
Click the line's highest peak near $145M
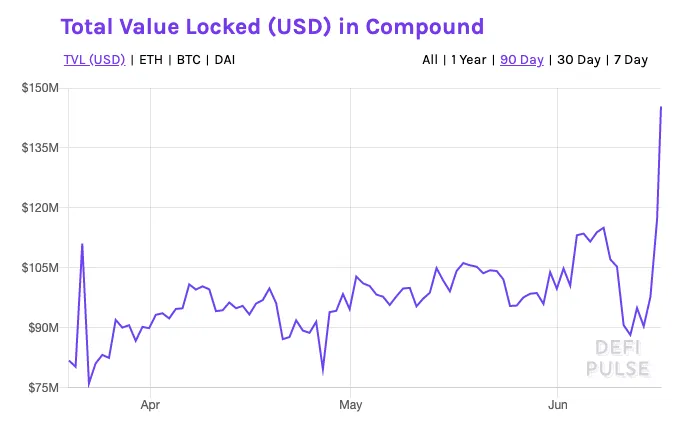[661, 107]
